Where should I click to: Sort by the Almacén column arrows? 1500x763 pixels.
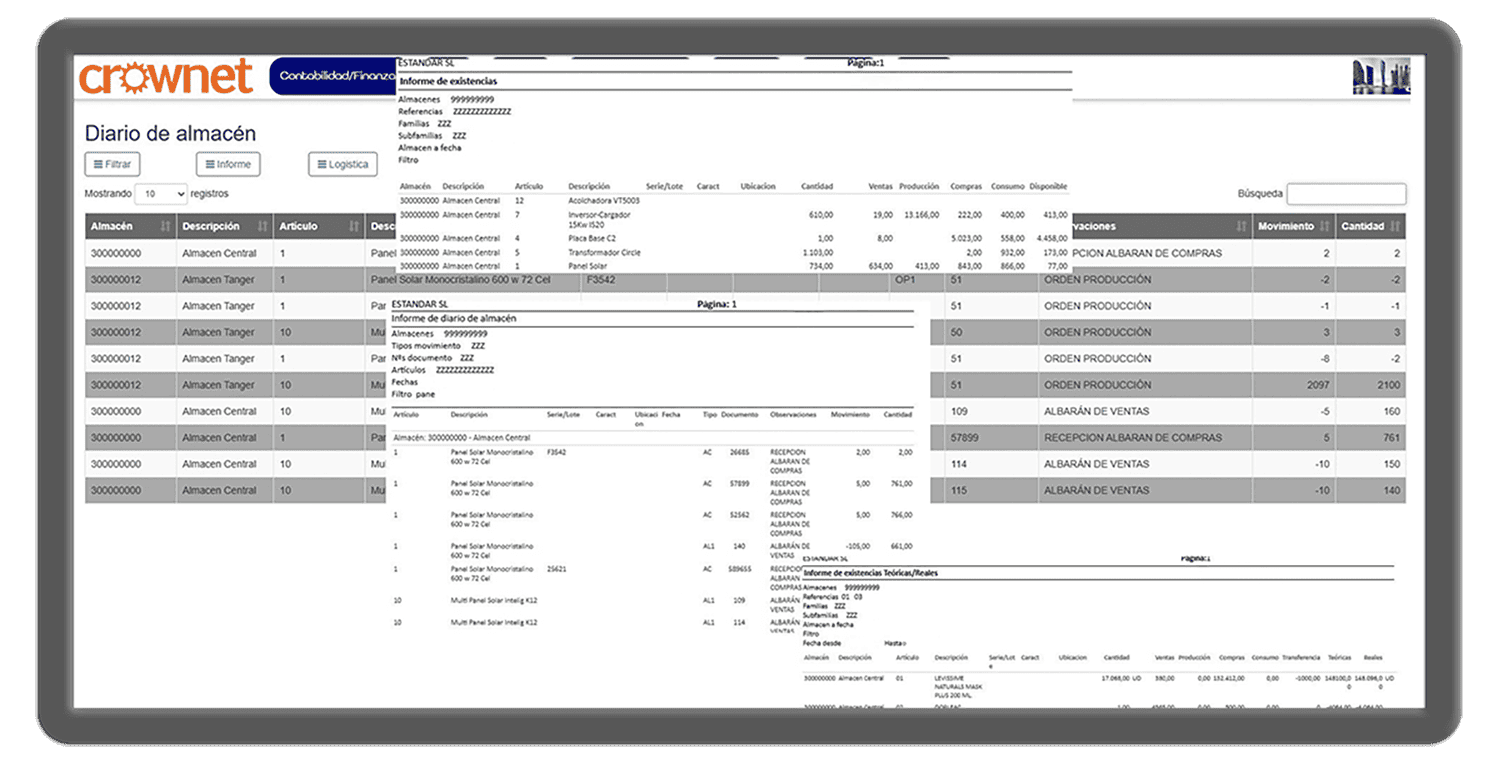click(165, 227)
